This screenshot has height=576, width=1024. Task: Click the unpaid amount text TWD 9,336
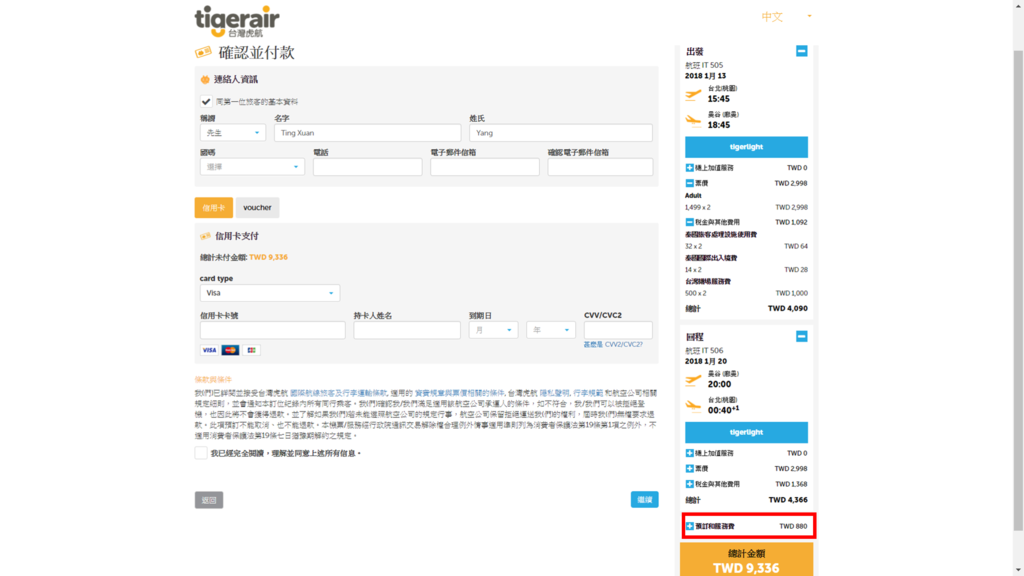[268, 257]
